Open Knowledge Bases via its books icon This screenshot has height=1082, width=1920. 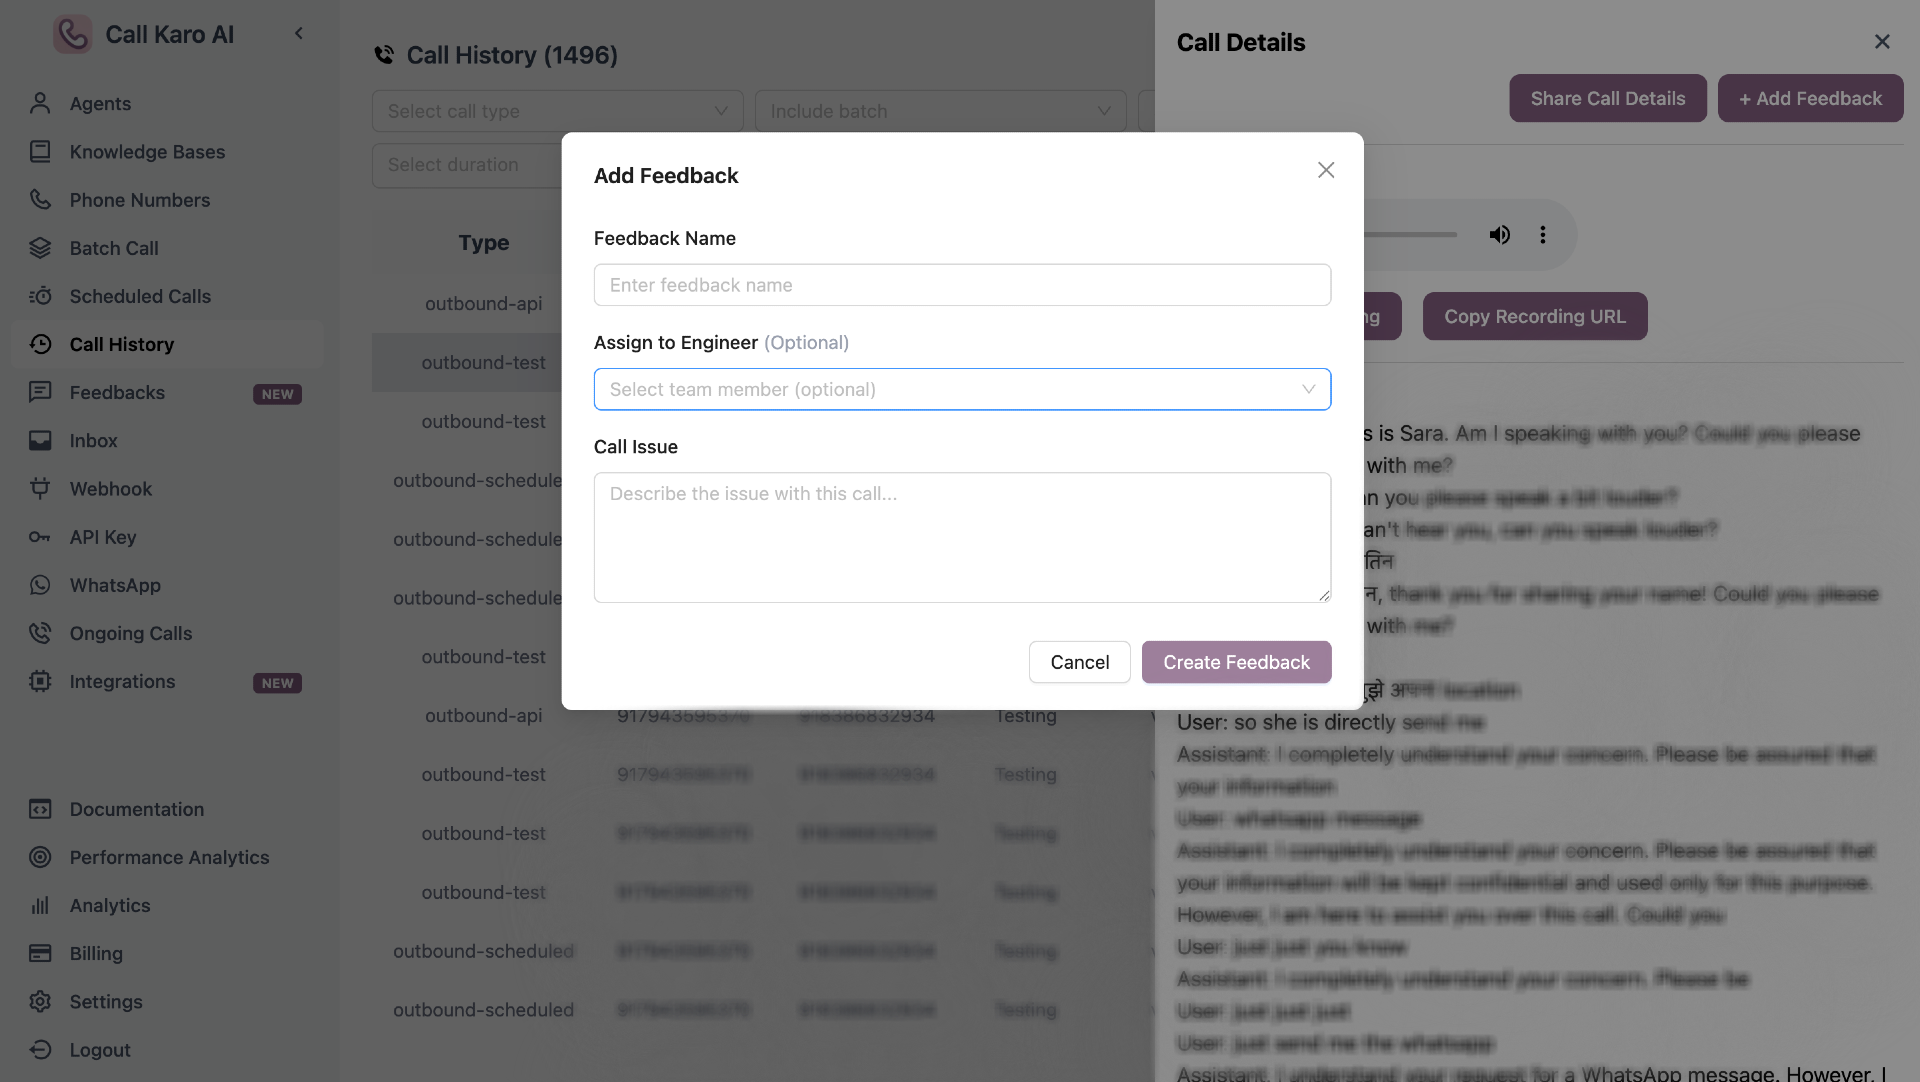[x=40, y=151]
